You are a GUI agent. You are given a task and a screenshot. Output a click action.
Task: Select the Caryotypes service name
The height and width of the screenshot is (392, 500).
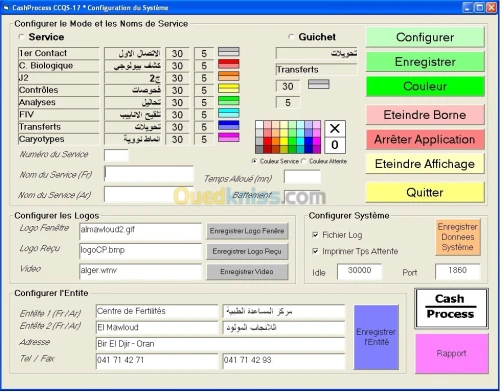pos(59,139)
